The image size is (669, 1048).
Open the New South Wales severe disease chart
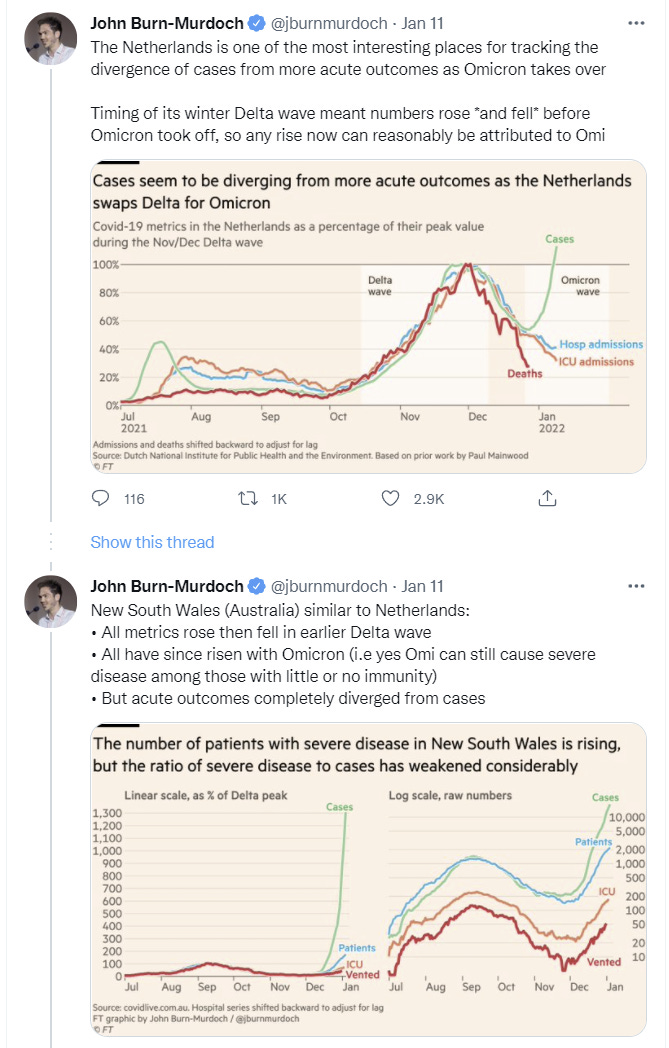(368, 880)
